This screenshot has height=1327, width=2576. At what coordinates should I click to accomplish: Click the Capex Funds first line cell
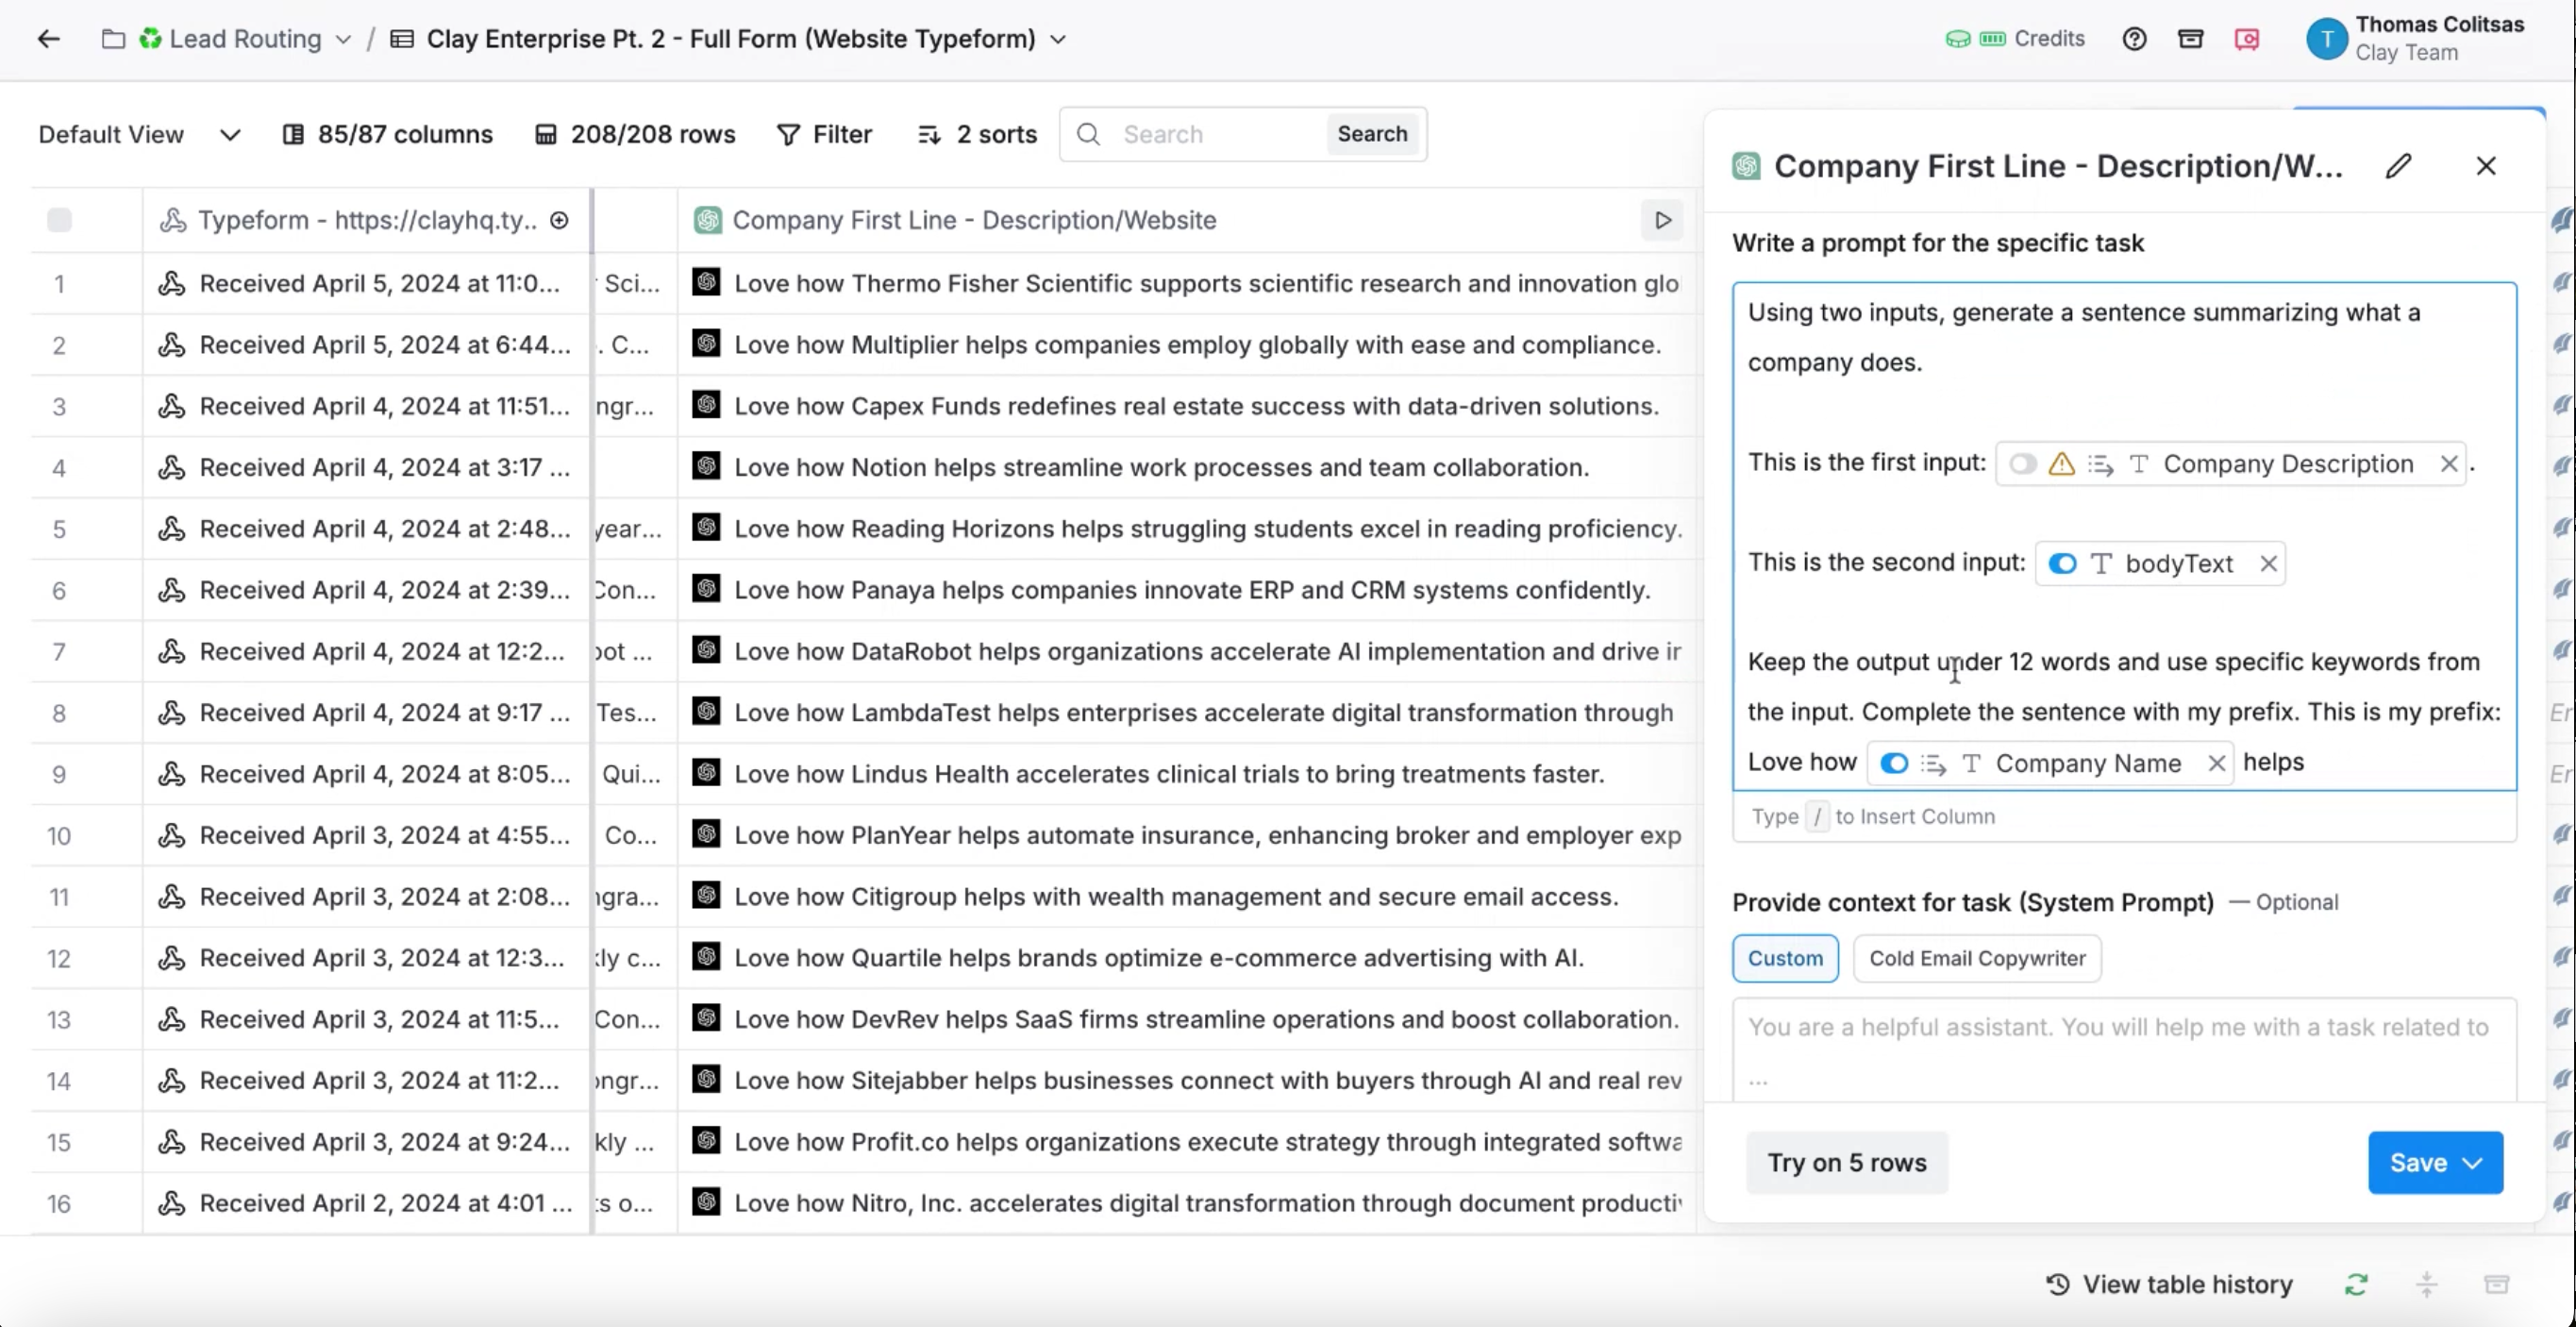tap(1186, 406)
